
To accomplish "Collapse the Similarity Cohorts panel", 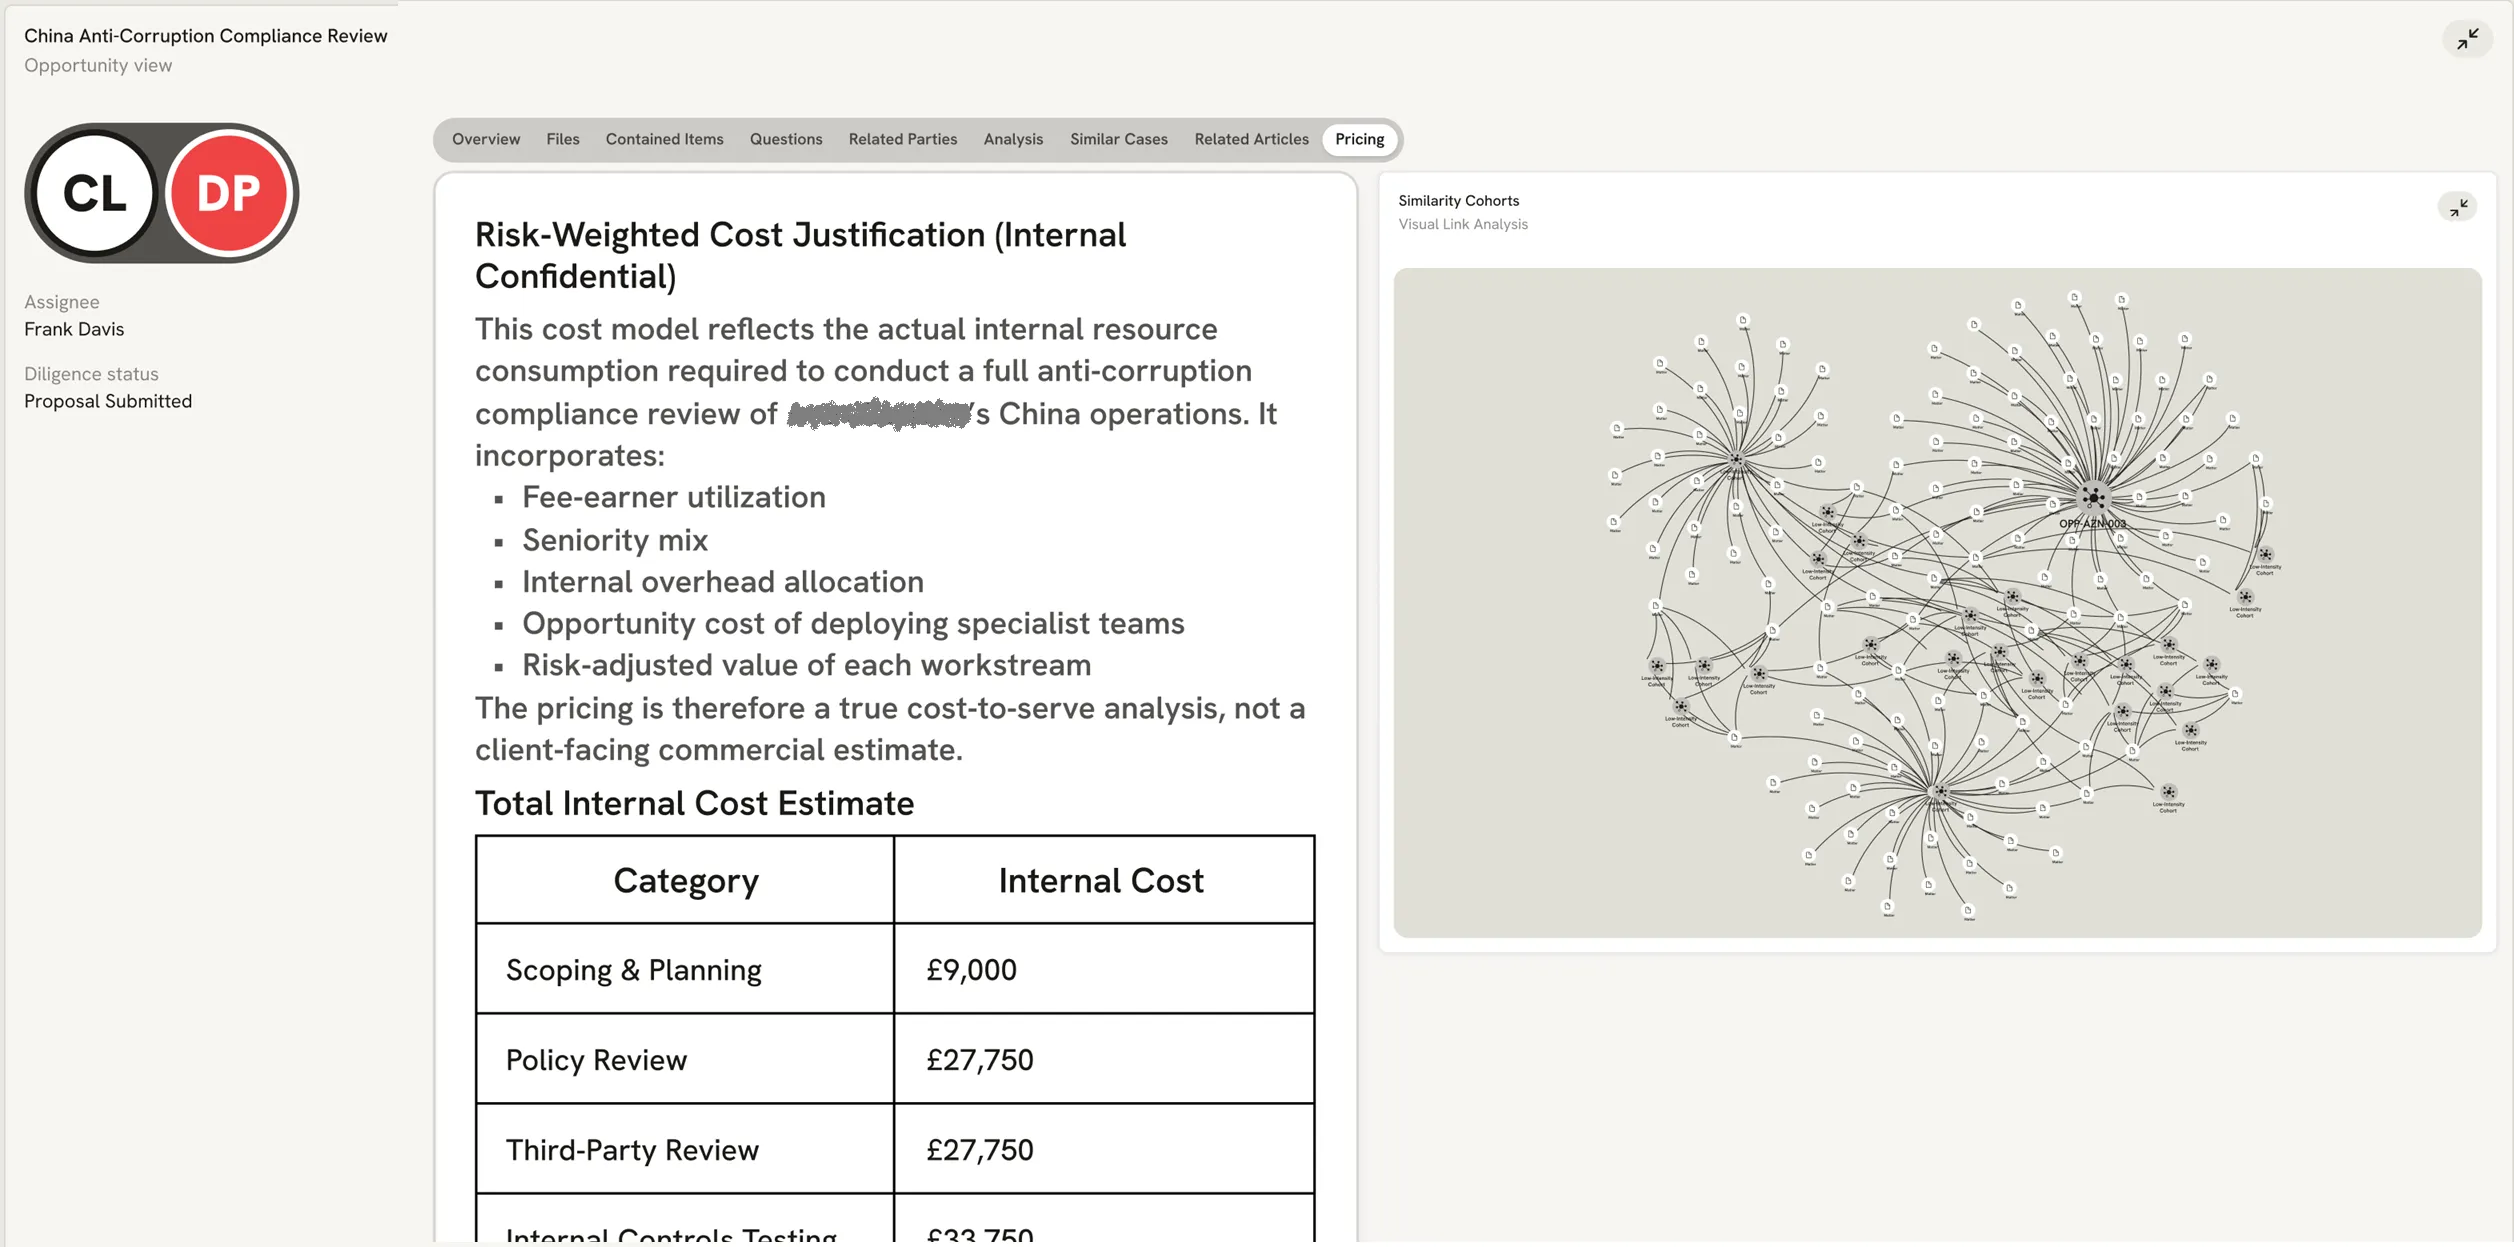I will (x=2457, y=207).
